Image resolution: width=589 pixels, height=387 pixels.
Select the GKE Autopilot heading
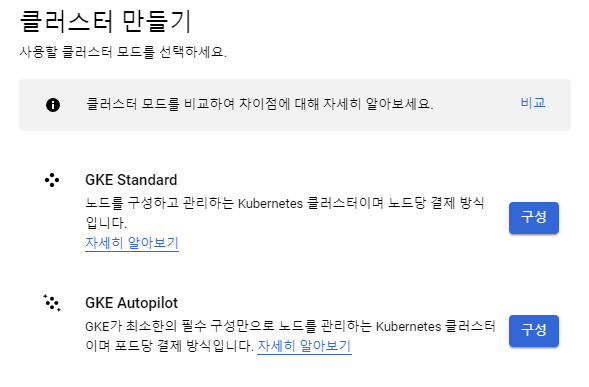tap(131, 303)
